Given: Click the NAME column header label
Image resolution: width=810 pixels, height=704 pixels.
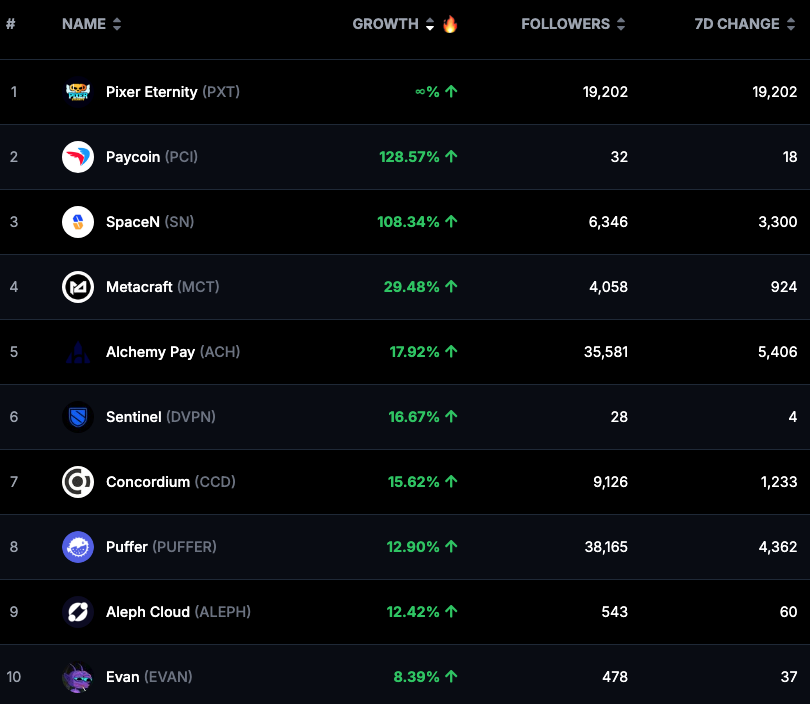Looking at the screenshot, I should [84, 24].
